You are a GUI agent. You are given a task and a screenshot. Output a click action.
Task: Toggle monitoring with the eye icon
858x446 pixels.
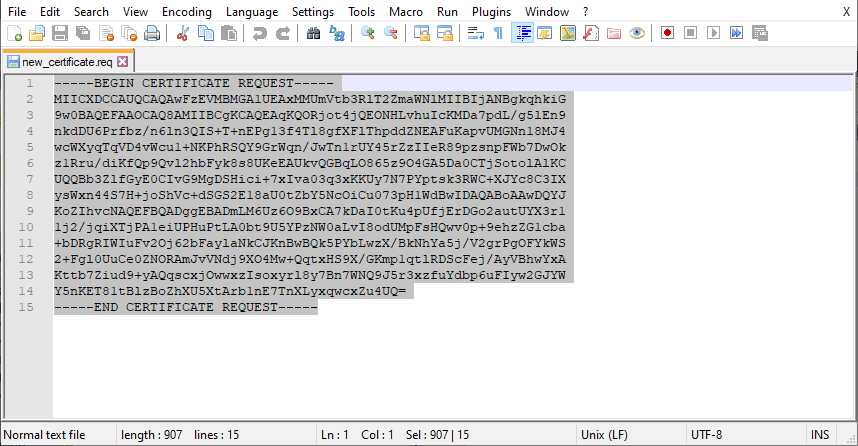[636, 33]
